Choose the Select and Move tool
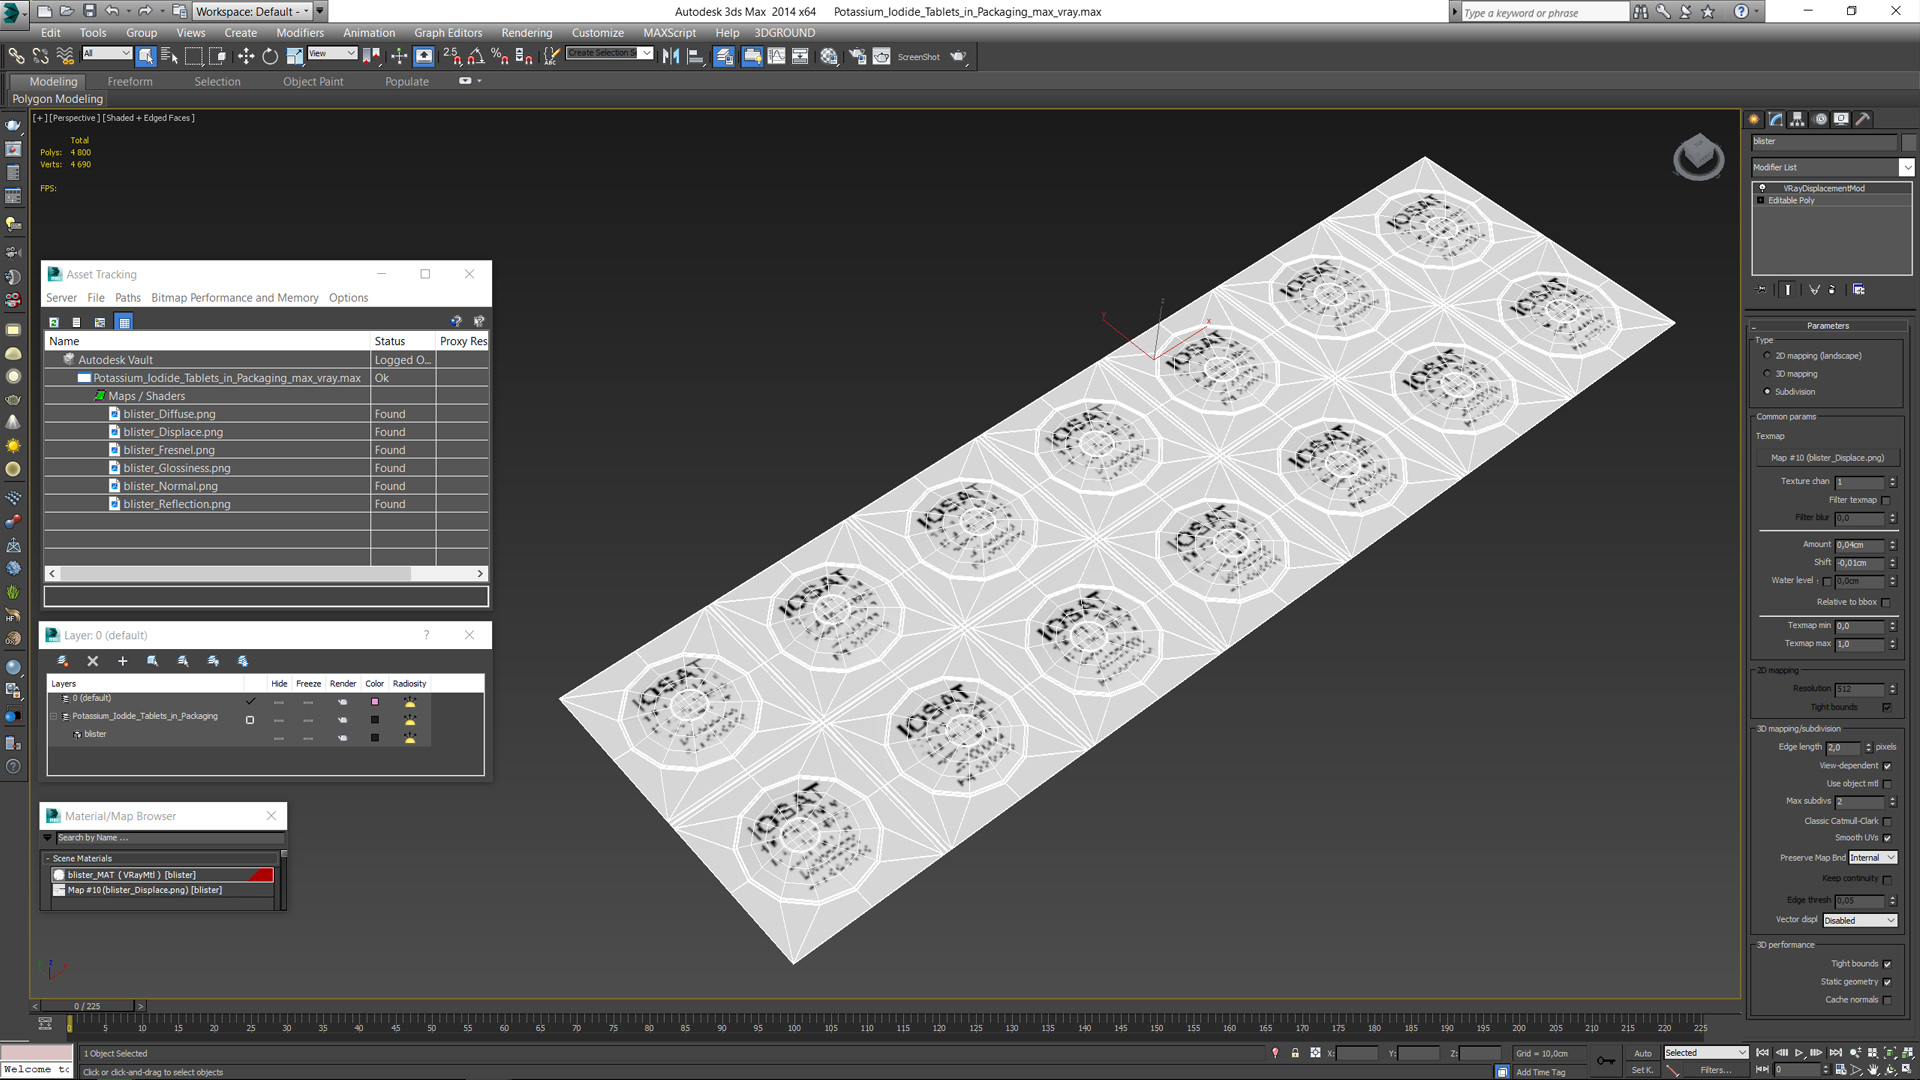The width and height of the screenshot is (1920, 1080). point(246,56)
